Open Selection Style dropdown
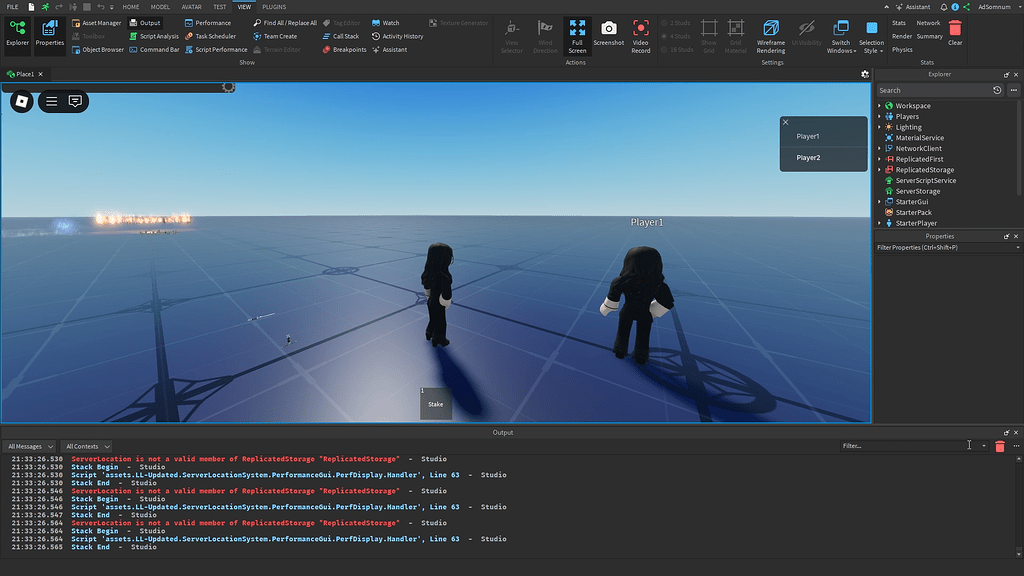 tap(871, 37)
